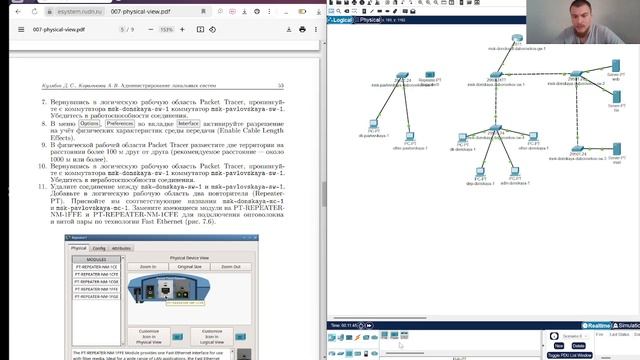Open Config tab in Repeater dialog image
Viewport: 640px width, 360px height.
click(x=99, y=248)
